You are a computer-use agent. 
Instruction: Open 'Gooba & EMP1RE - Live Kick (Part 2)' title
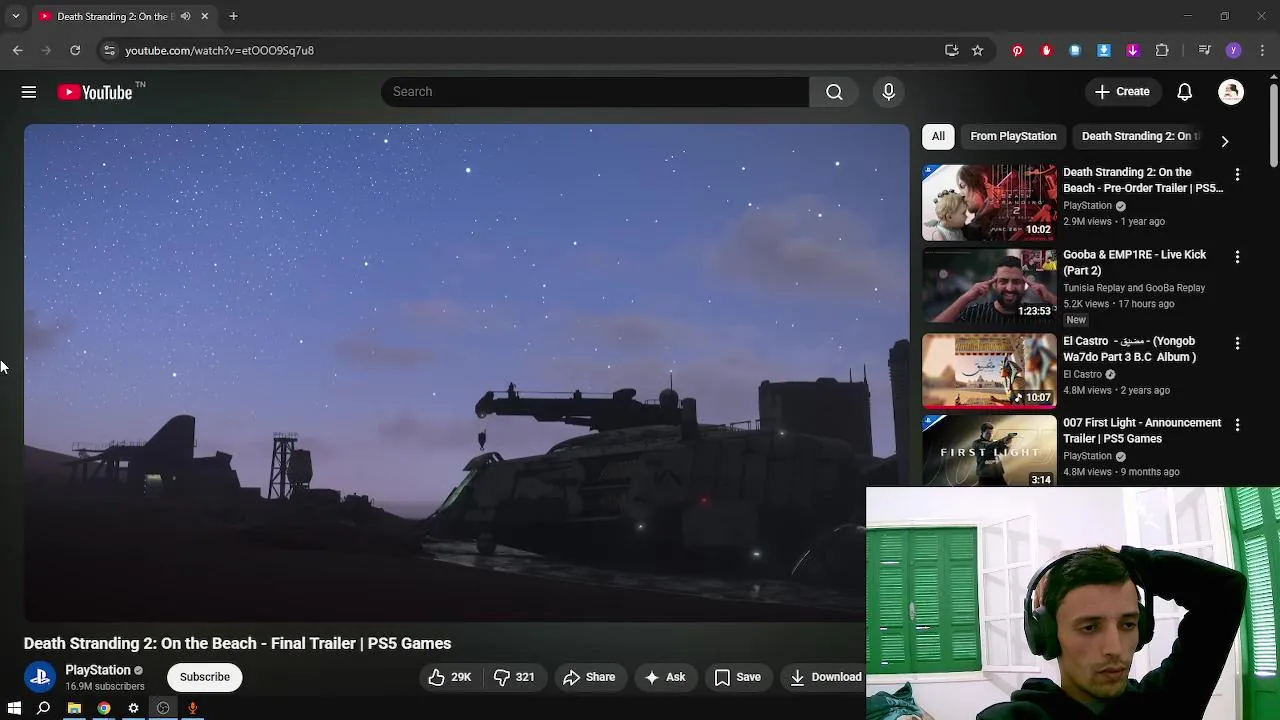(1135, 262)
